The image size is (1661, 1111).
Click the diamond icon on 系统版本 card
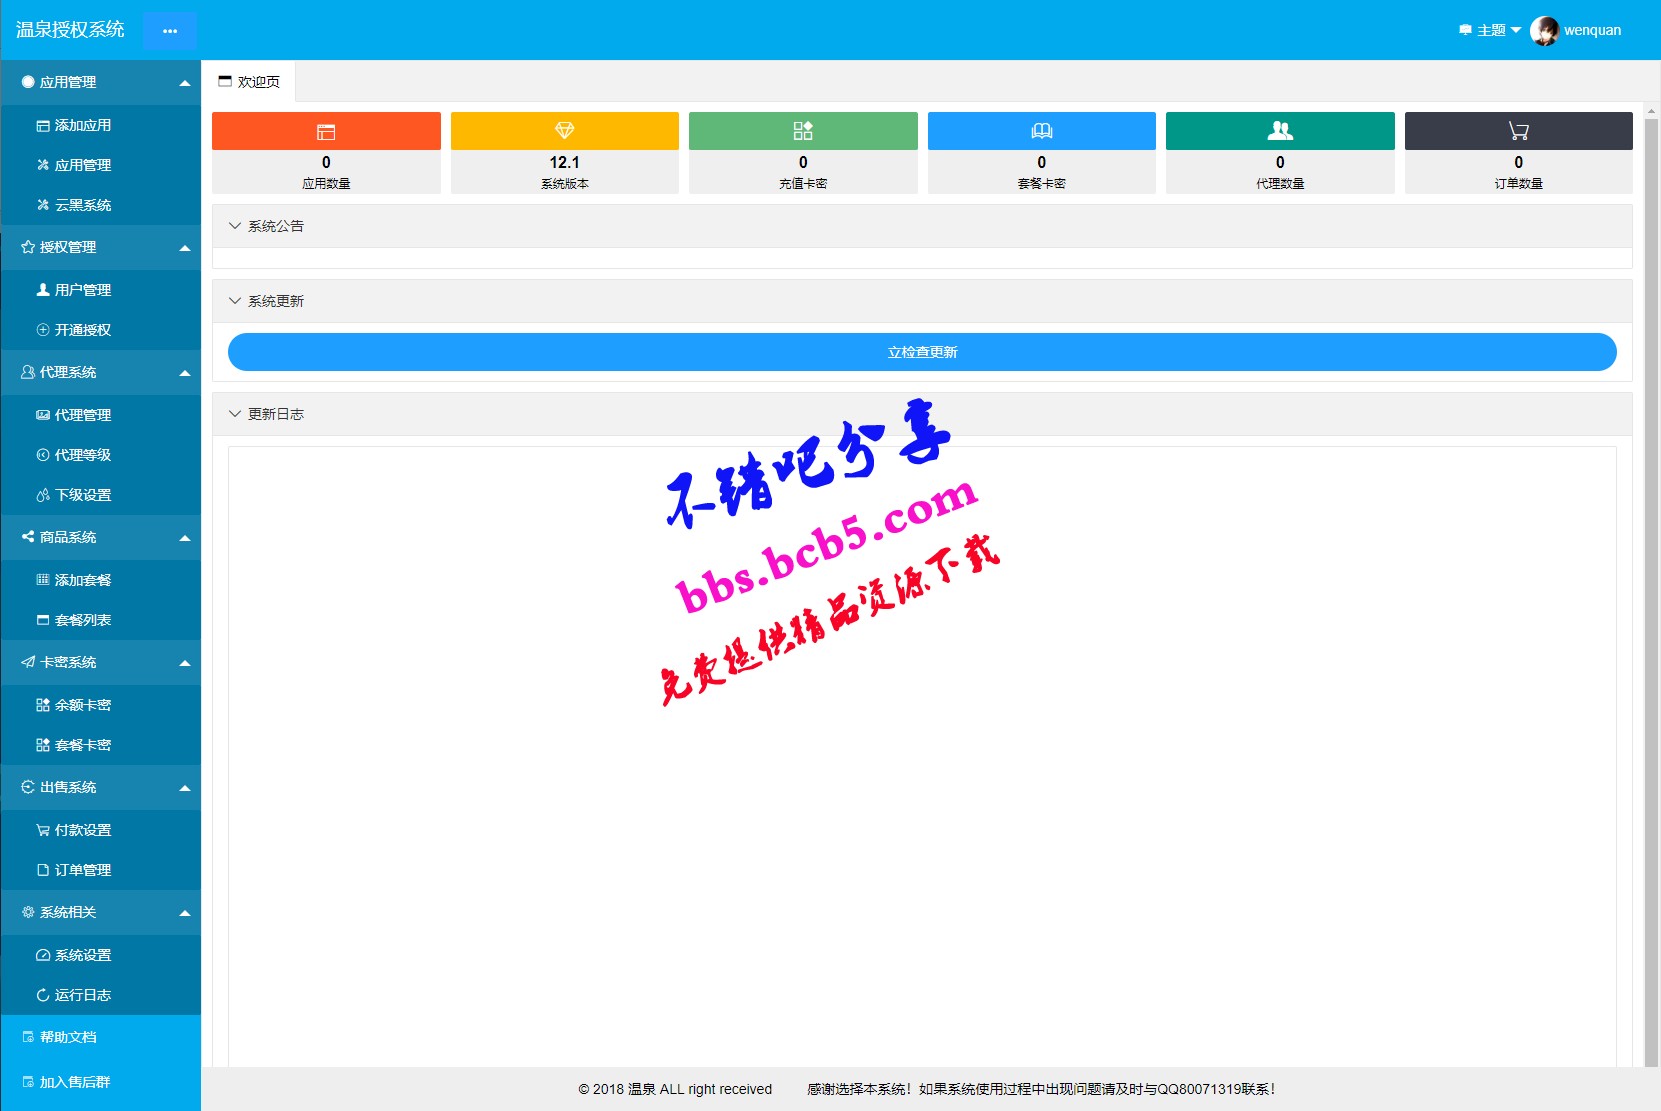564,131
